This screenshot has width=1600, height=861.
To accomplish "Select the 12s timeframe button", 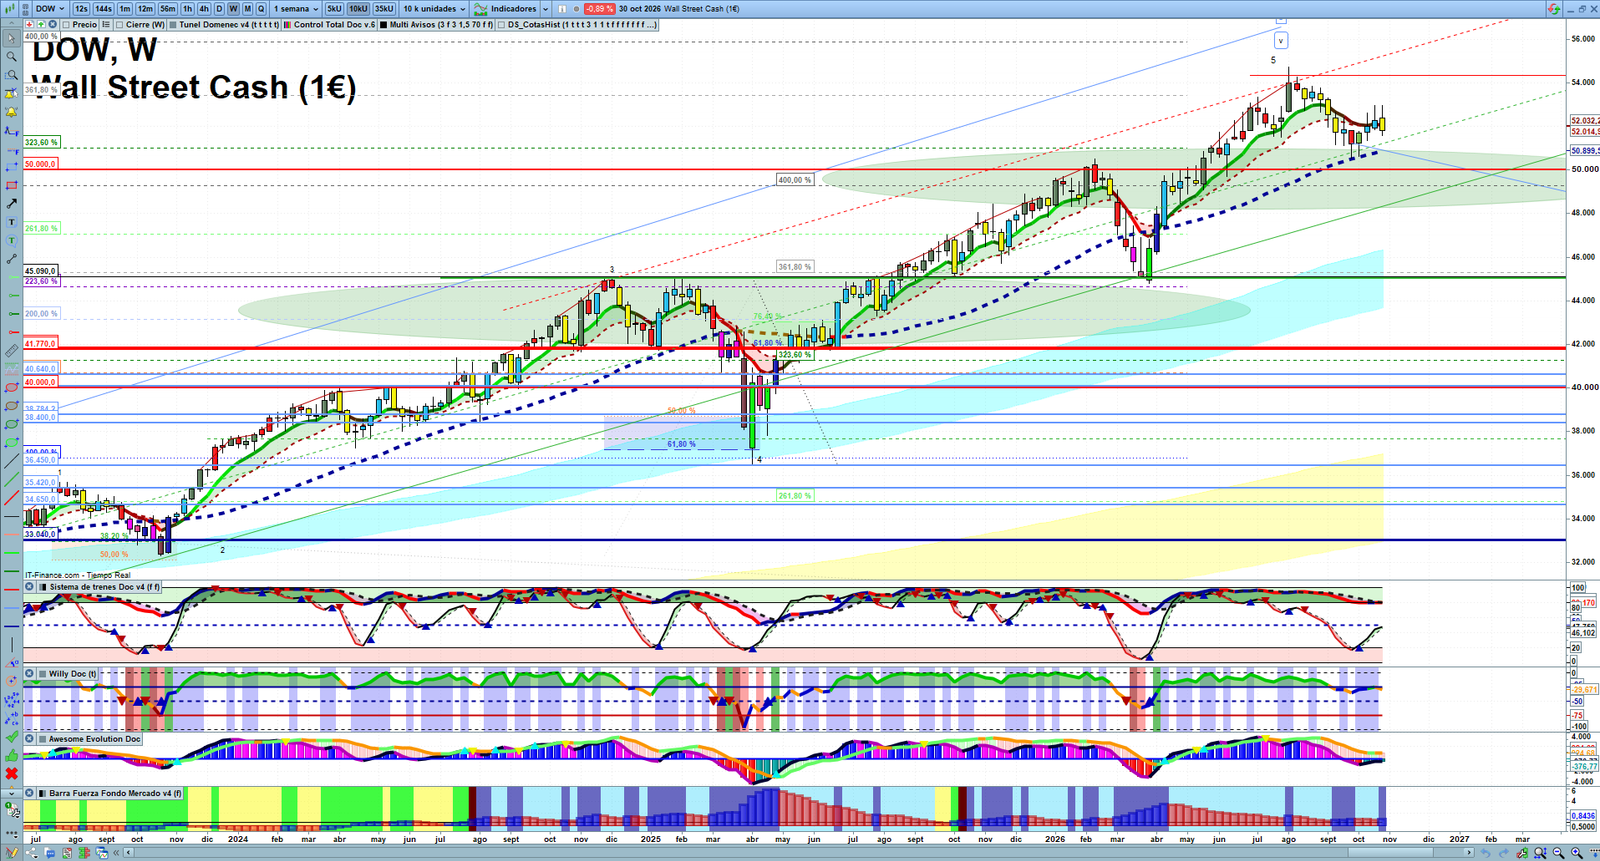I will [x=81, y=9].
